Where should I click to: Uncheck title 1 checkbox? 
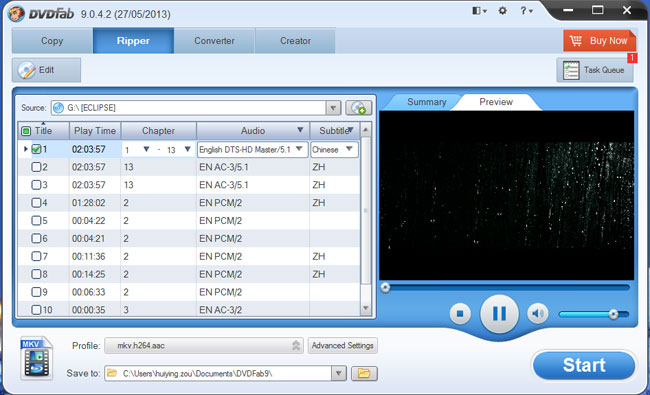coord(36,149)
